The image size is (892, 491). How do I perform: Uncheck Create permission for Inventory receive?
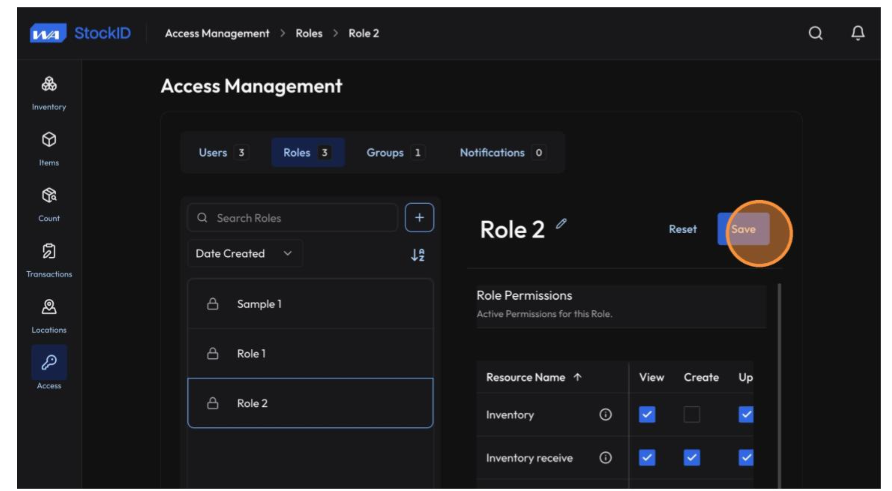pyautogui.click(x=691, y=457)
